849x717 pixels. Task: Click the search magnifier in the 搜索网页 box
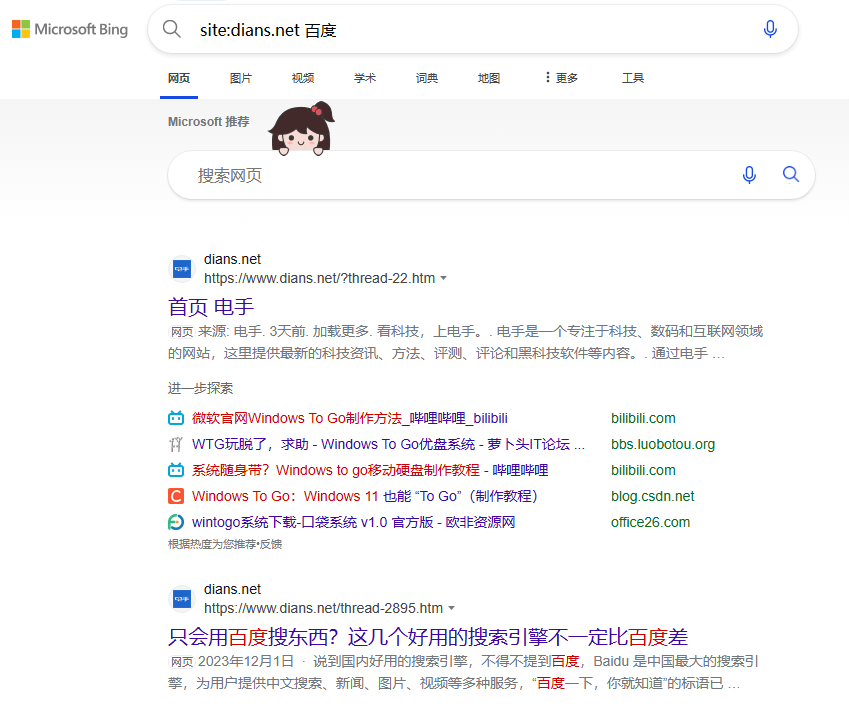pyautogui.click(x=791, y=175)
